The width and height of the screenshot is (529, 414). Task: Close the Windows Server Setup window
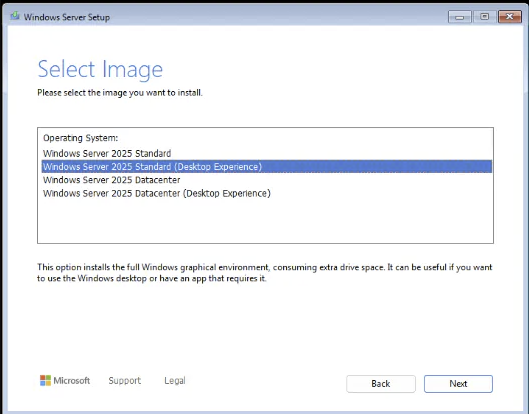tap(510, 17)
